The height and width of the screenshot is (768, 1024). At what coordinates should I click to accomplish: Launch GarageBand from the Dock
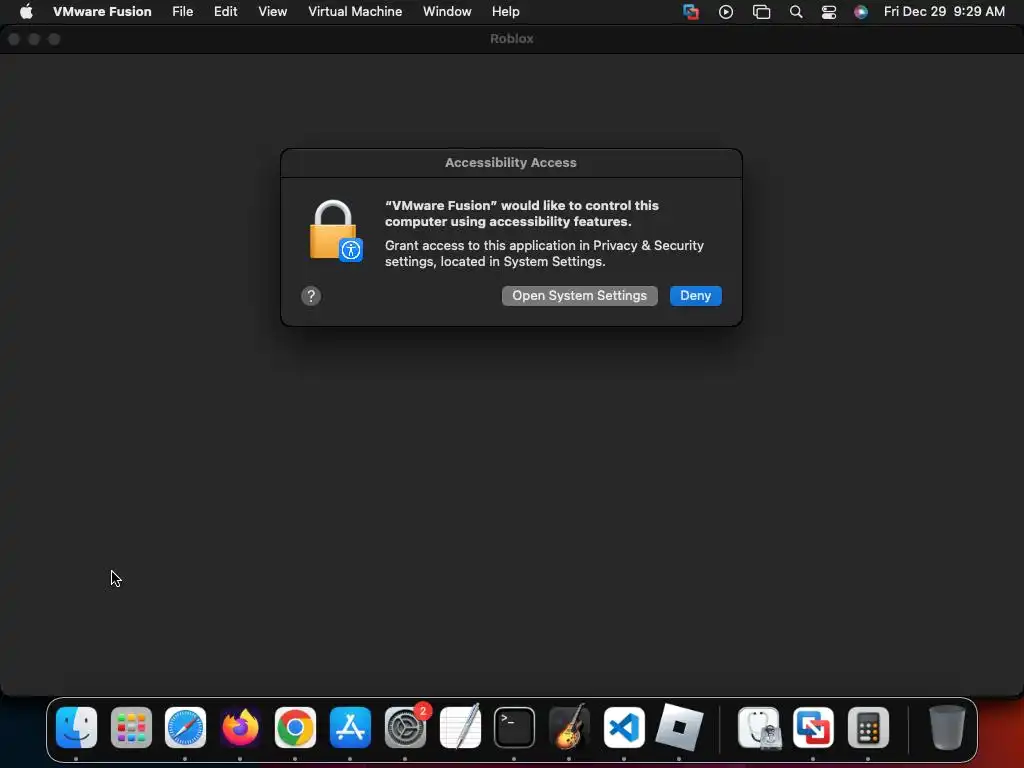[569, 727]
